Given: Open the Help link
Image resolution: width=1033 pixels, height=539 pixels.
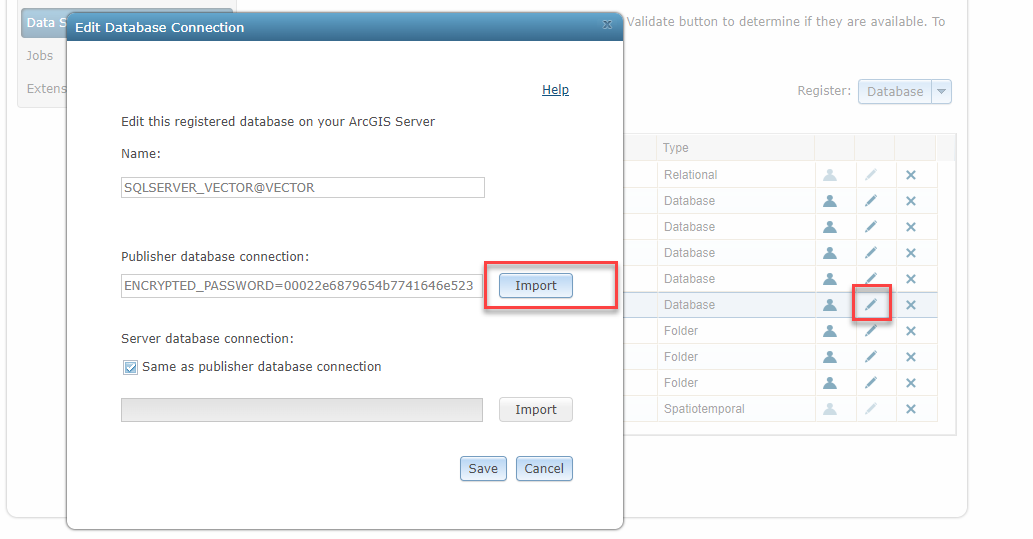Looking at the screenshot, I should [x=555, y=90].
